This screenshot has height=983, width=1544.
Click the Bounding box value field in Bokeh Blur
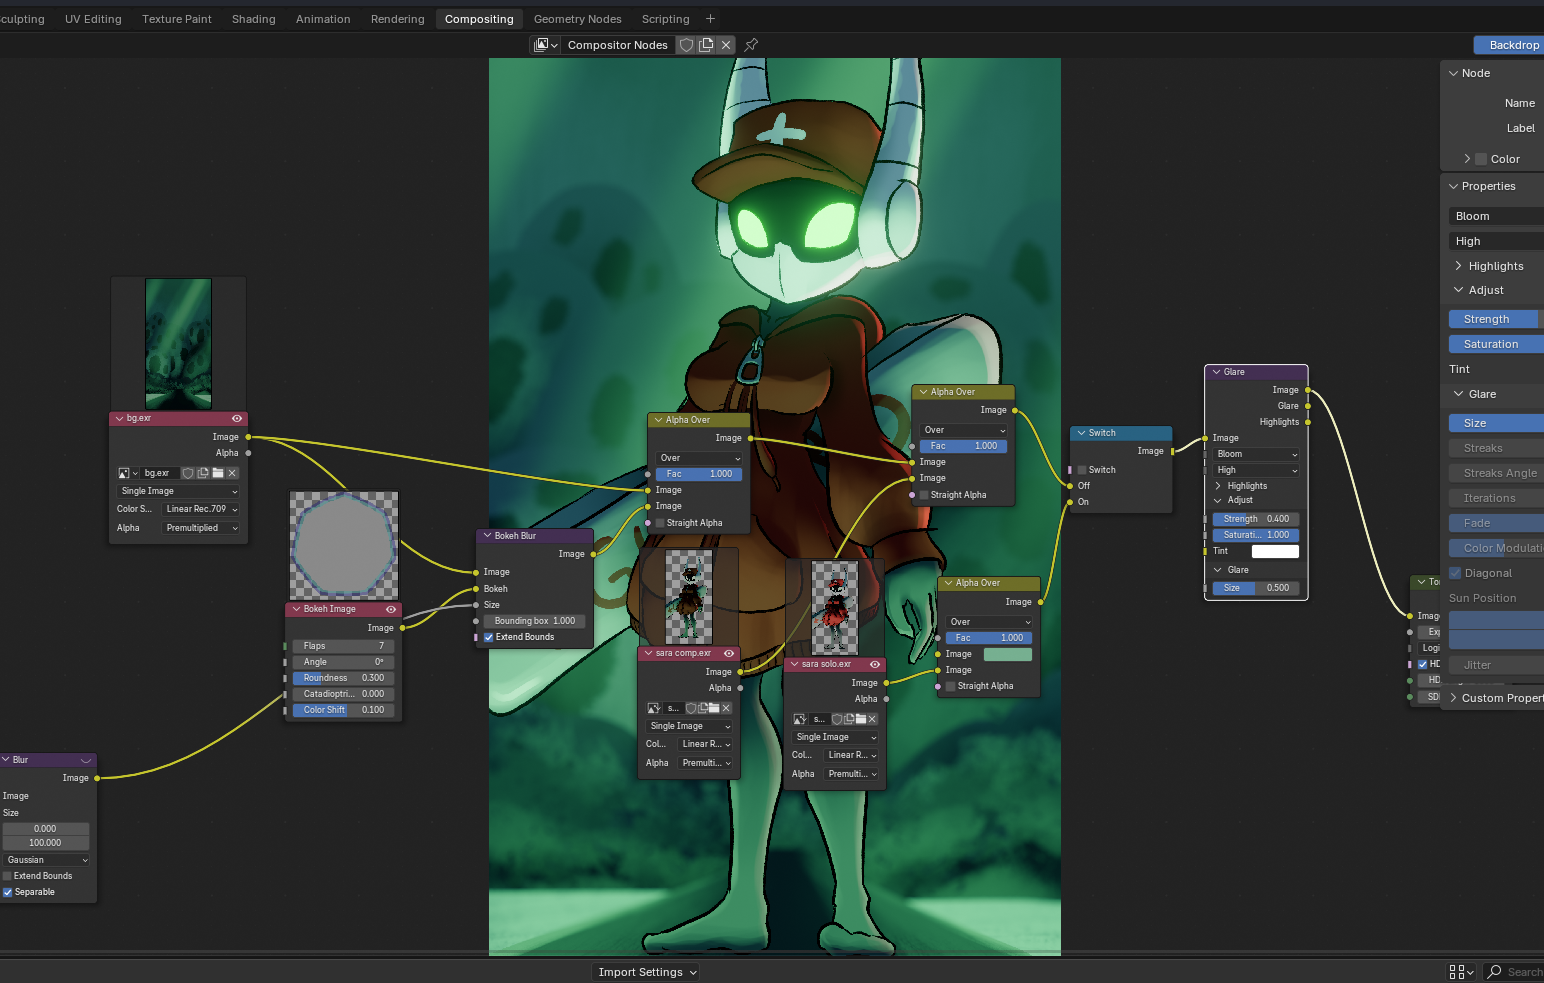pyautogui.click(x=535, y=621)
